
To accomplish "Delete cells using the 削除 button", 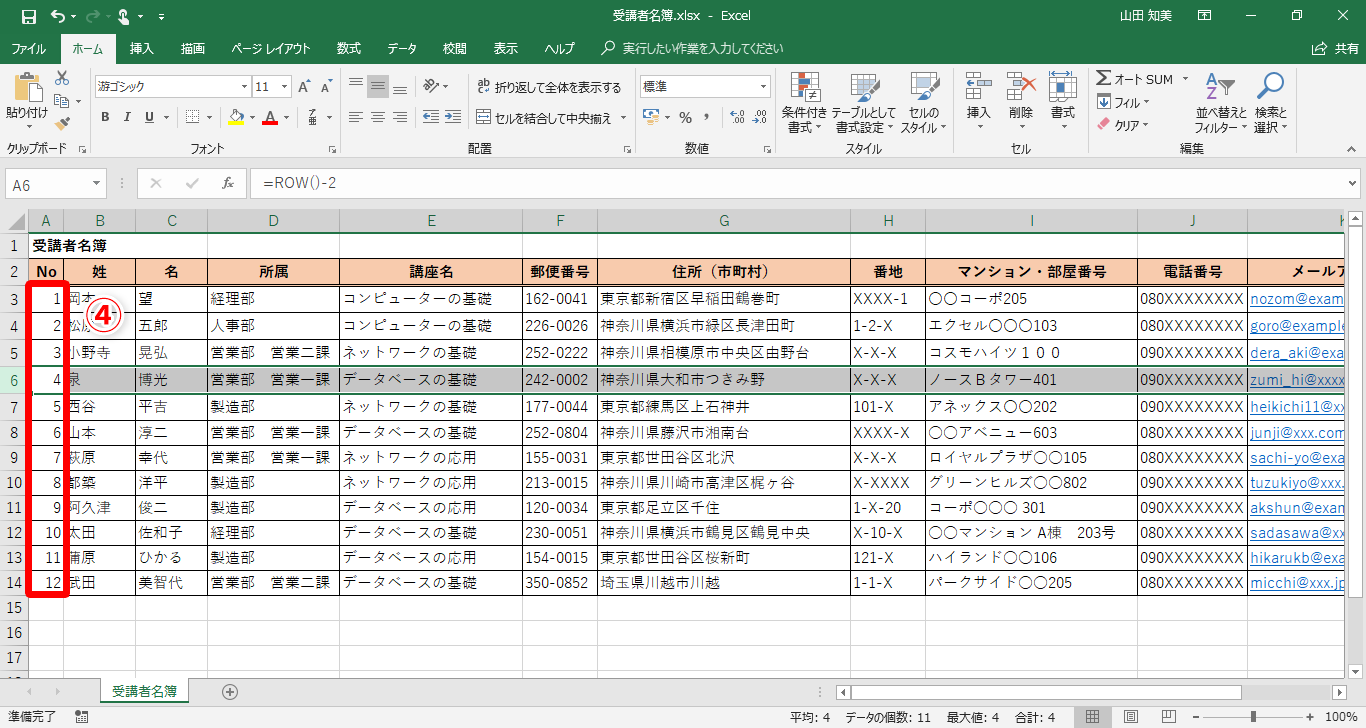I will coord(1020,103).
